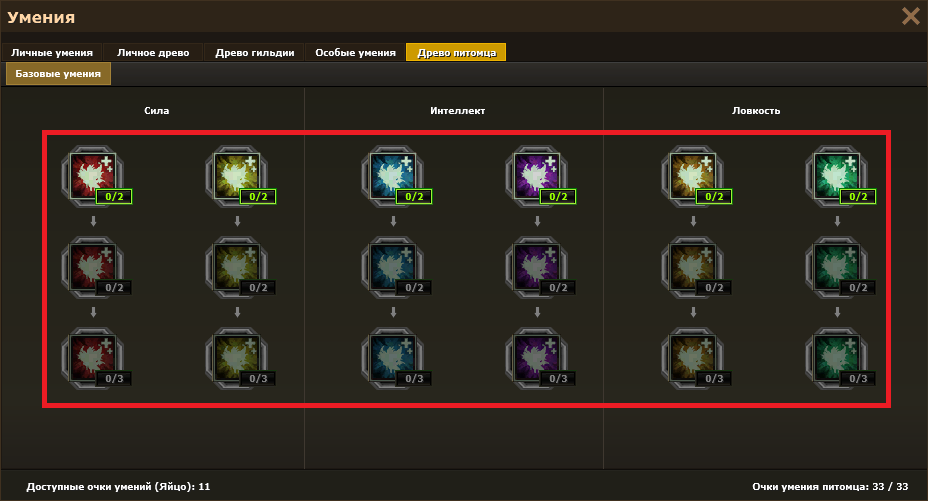
Task: Click the bottom-row green 0/3 skill
Action: click(x=837, y=358)
